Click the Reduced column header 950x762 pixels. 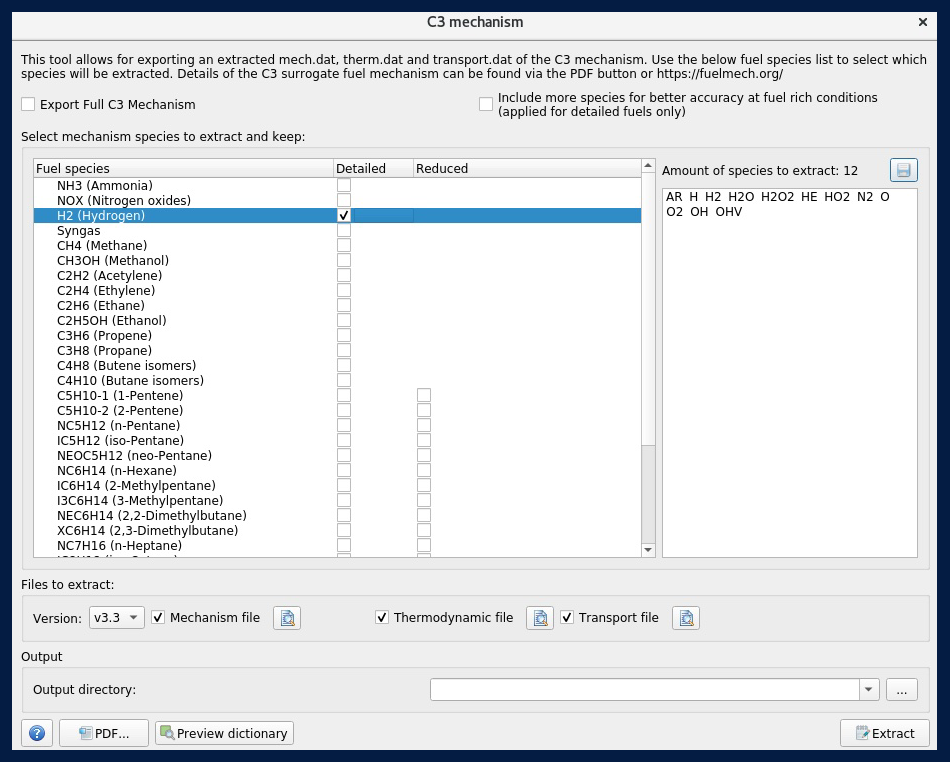[527, 168]
